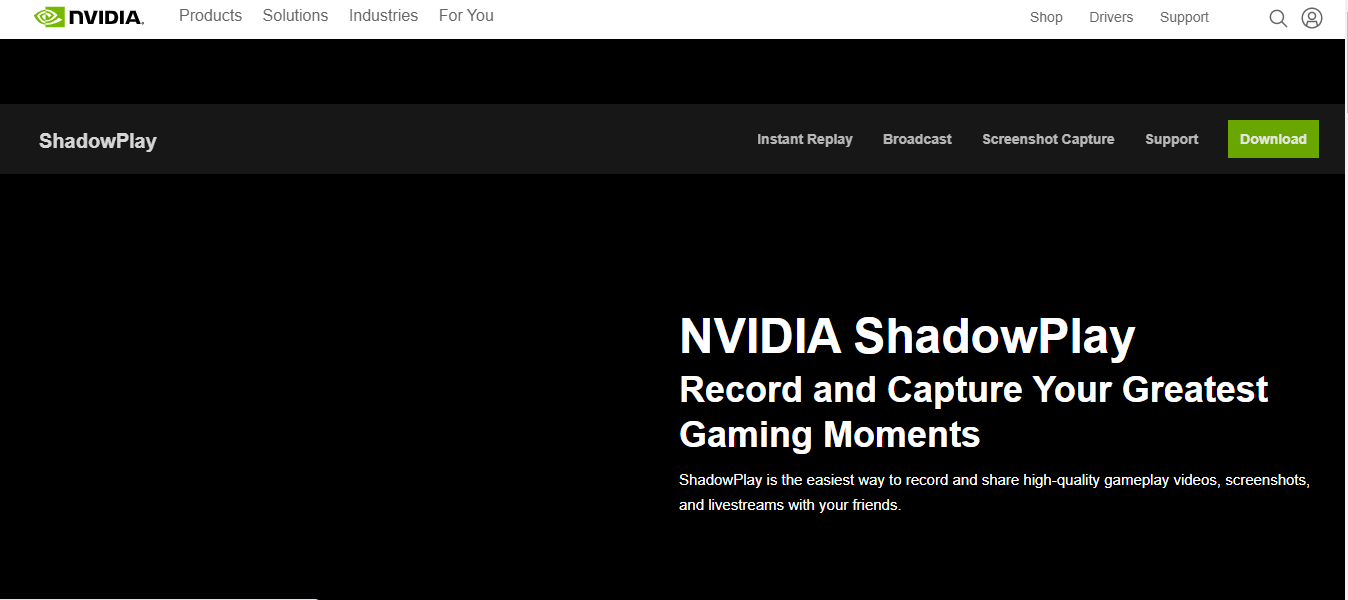Click the NVIDIA logo
The image size is (1348, 600).
pyautogui.click(x=89, y=17)
